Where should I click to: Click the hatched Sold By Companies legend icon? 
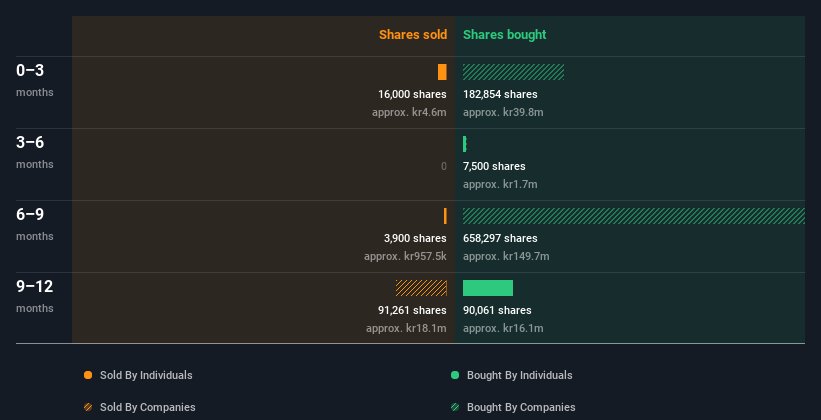[88, 407]
